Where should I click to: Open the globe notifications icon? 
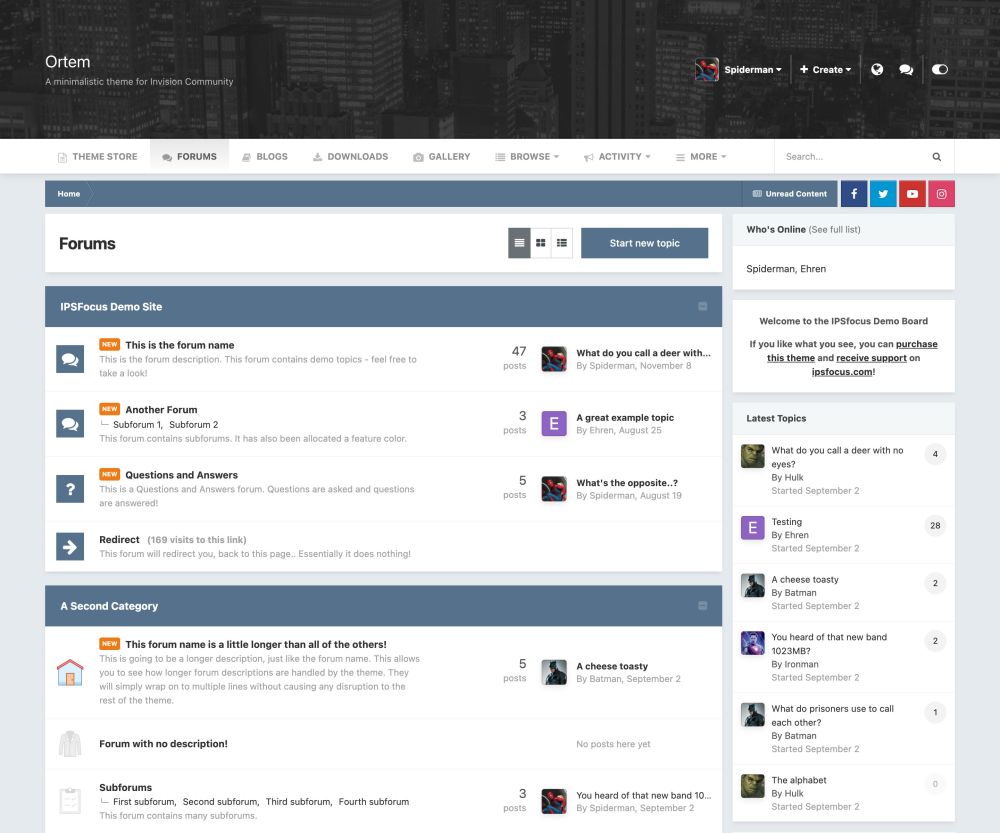tap(877, 70)
